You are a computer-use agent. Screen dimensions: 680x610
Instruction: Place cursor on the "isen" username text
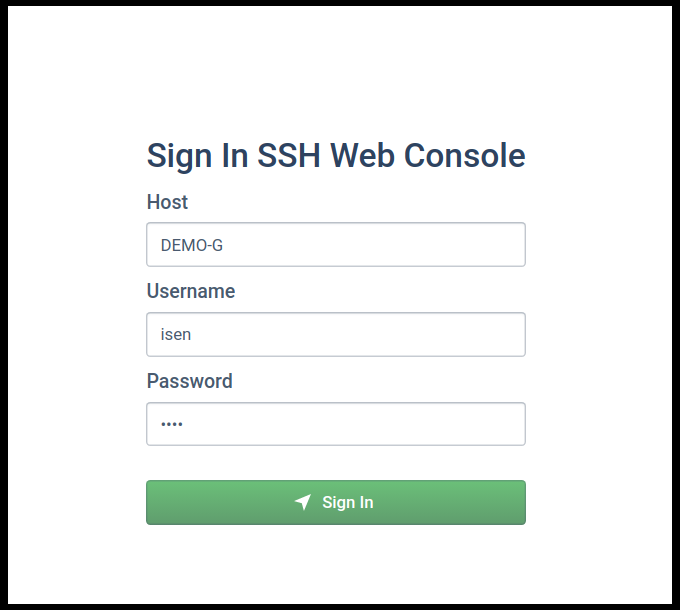(176, 335)
